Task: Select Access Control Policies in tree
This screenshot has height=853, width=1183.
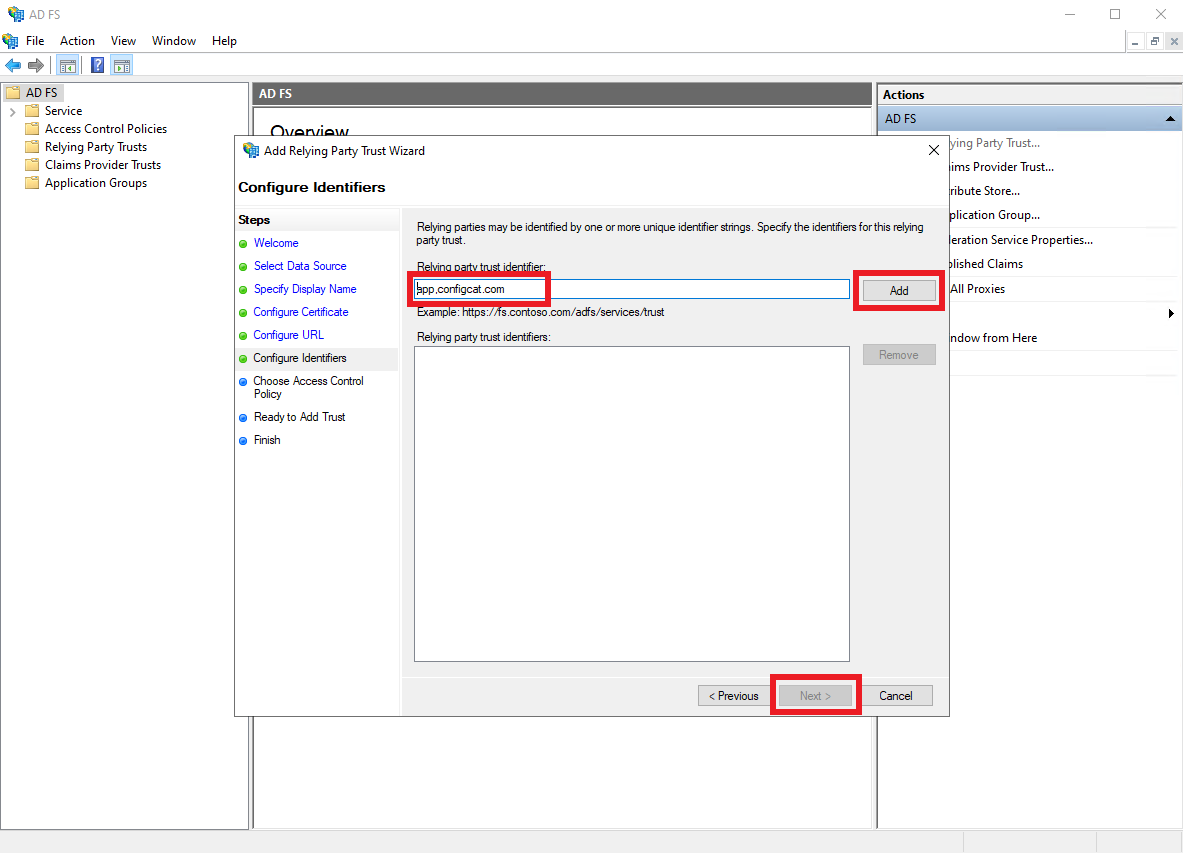Action: tap(106, 129)
